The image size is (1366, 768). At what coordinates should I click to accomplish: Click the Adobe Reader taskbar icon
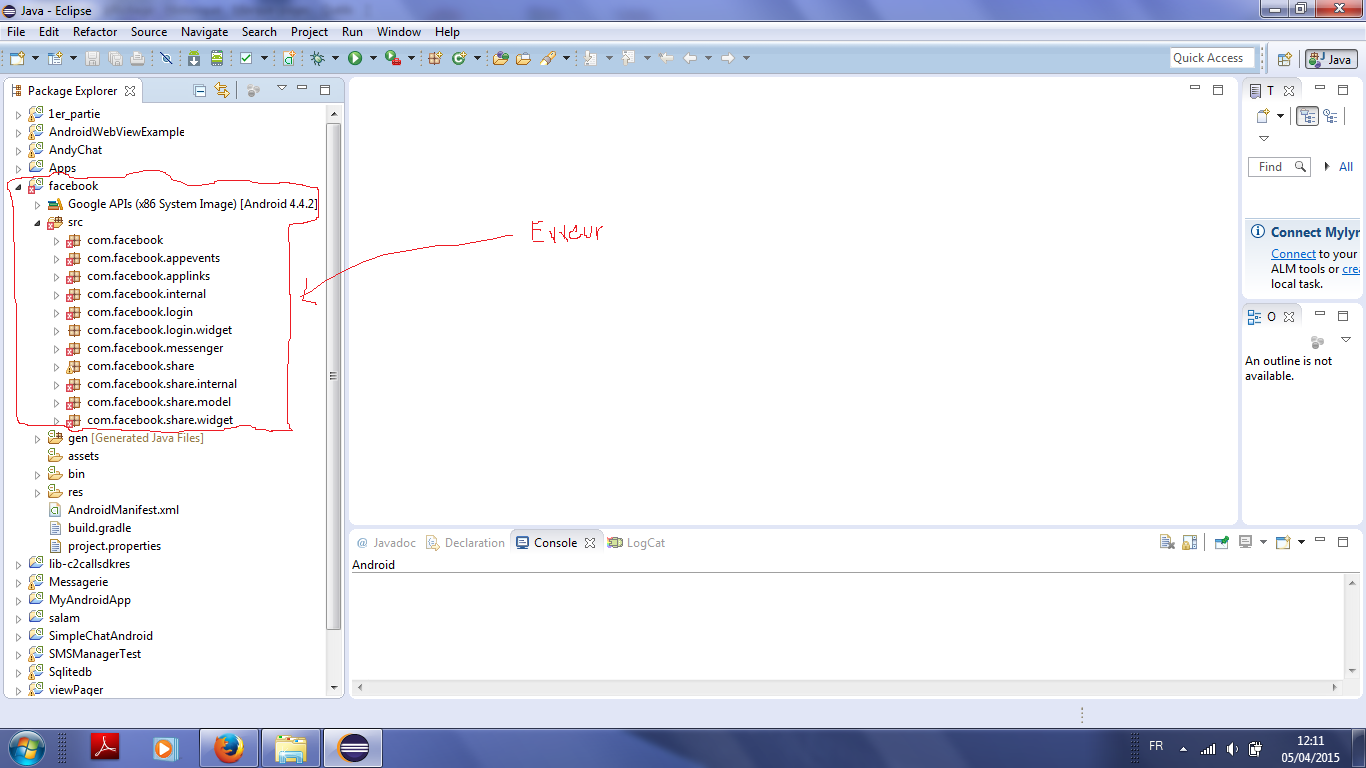(106, 747)
